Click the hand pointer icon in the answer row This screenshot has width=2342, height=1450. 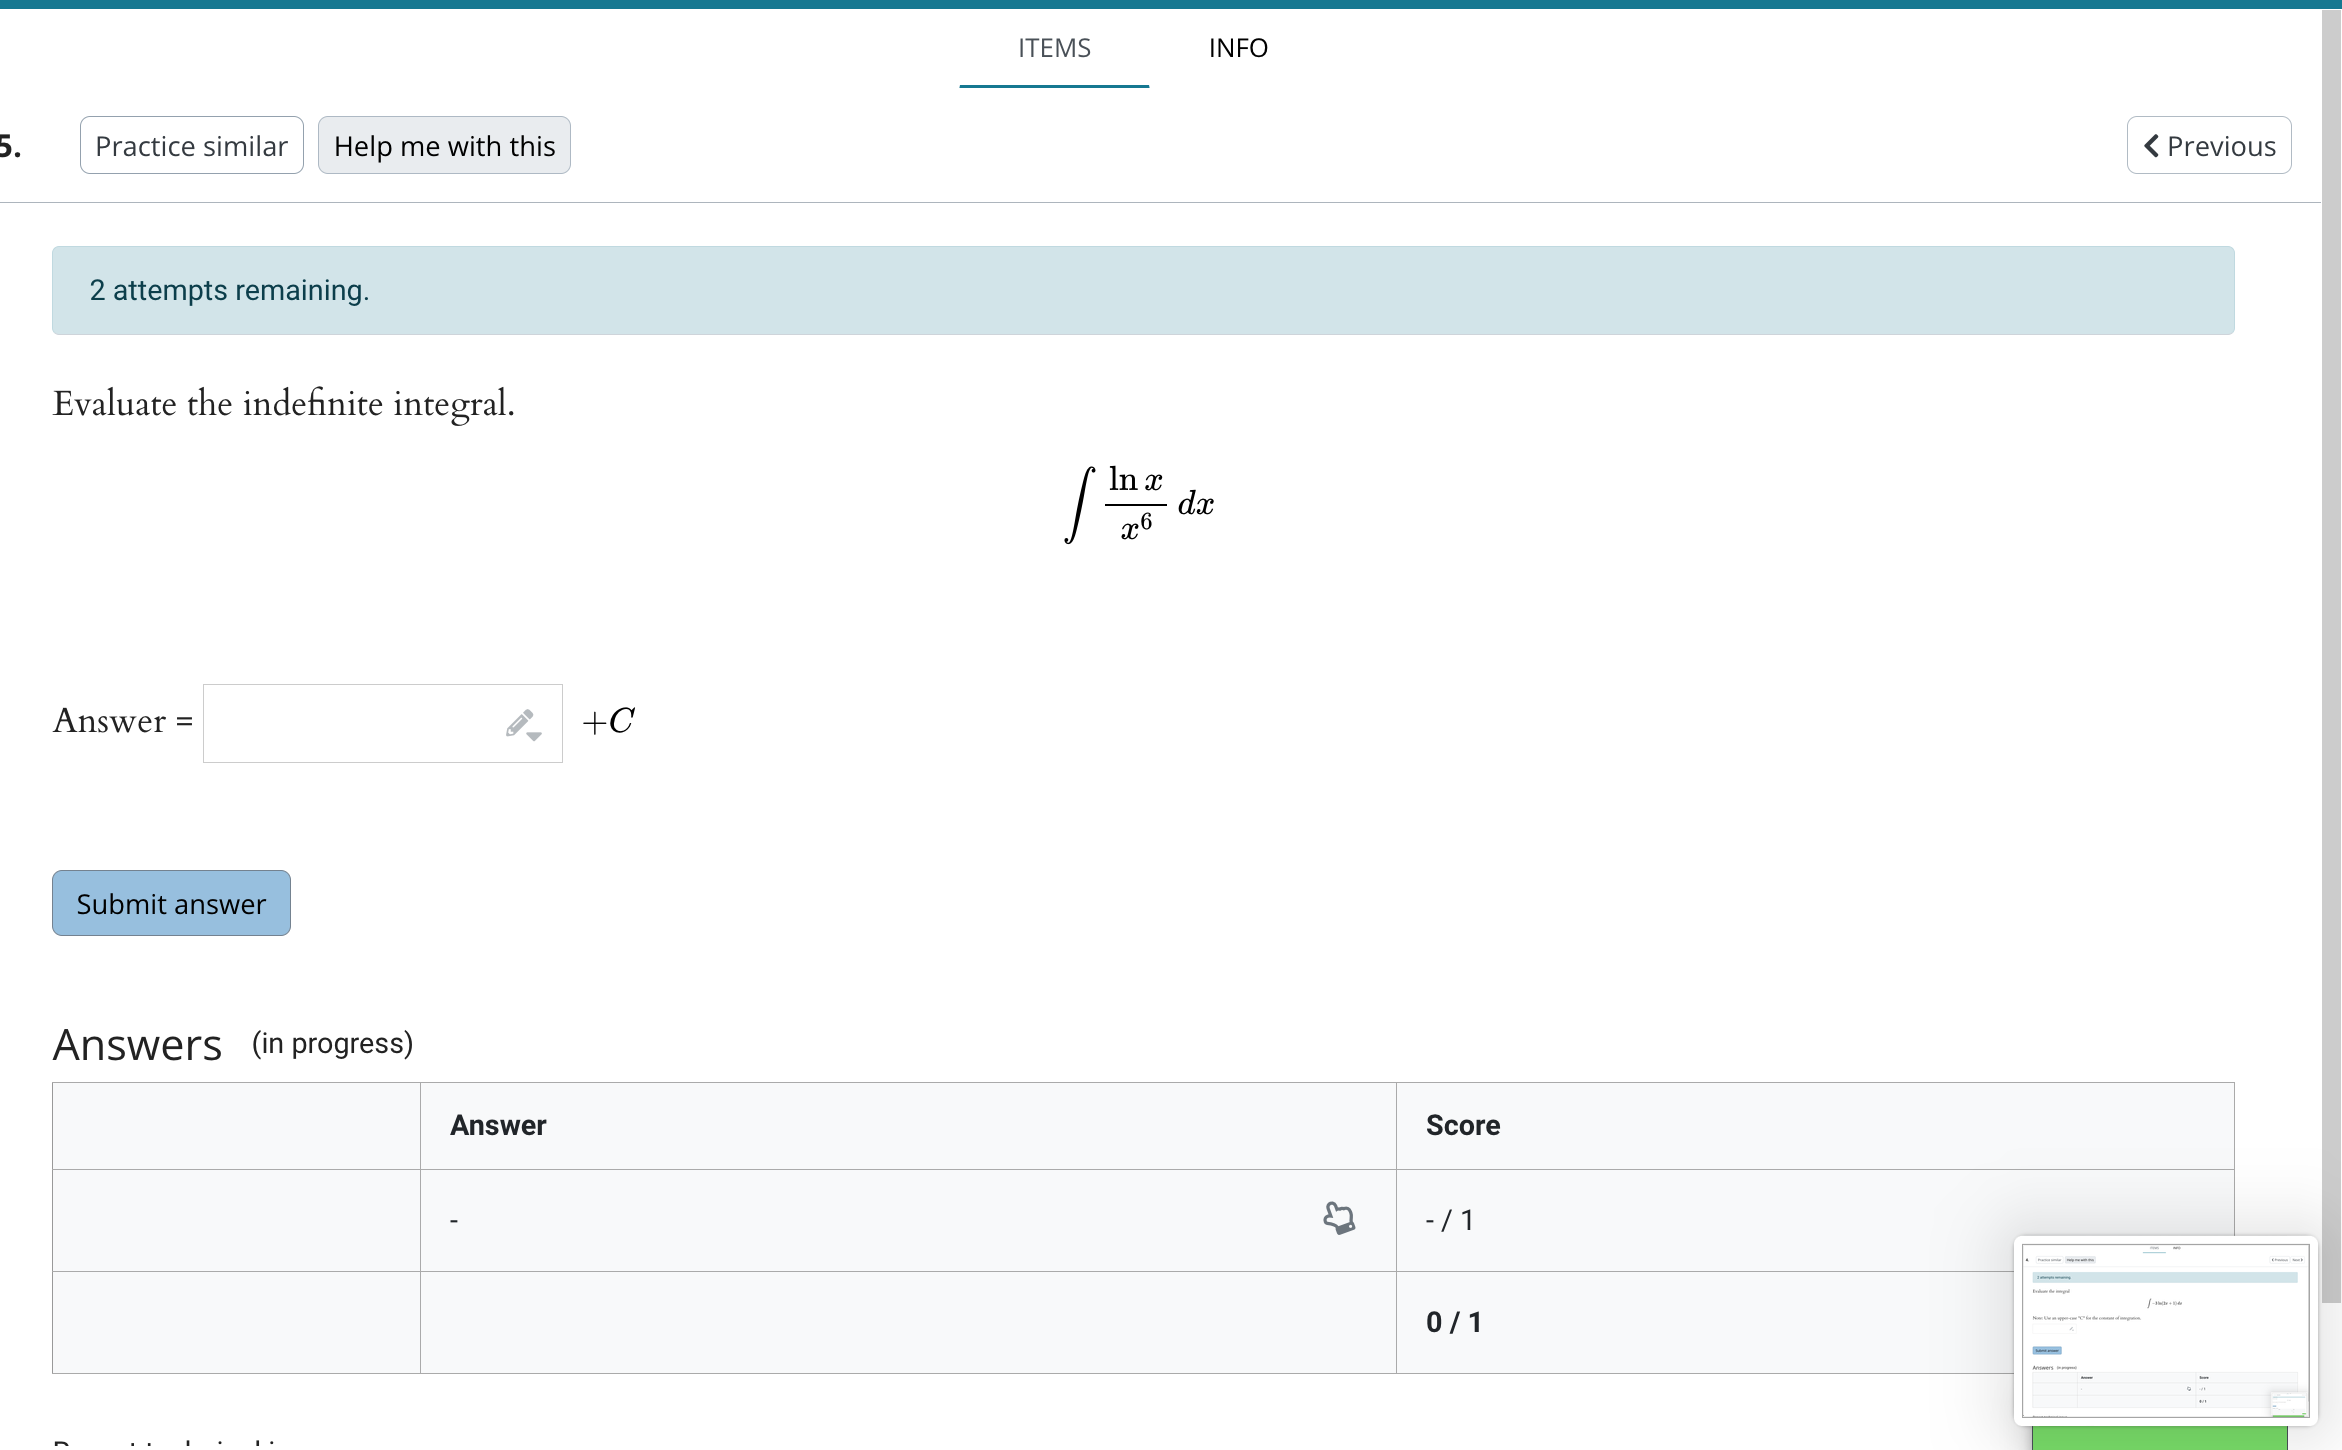[1340, 1219]
